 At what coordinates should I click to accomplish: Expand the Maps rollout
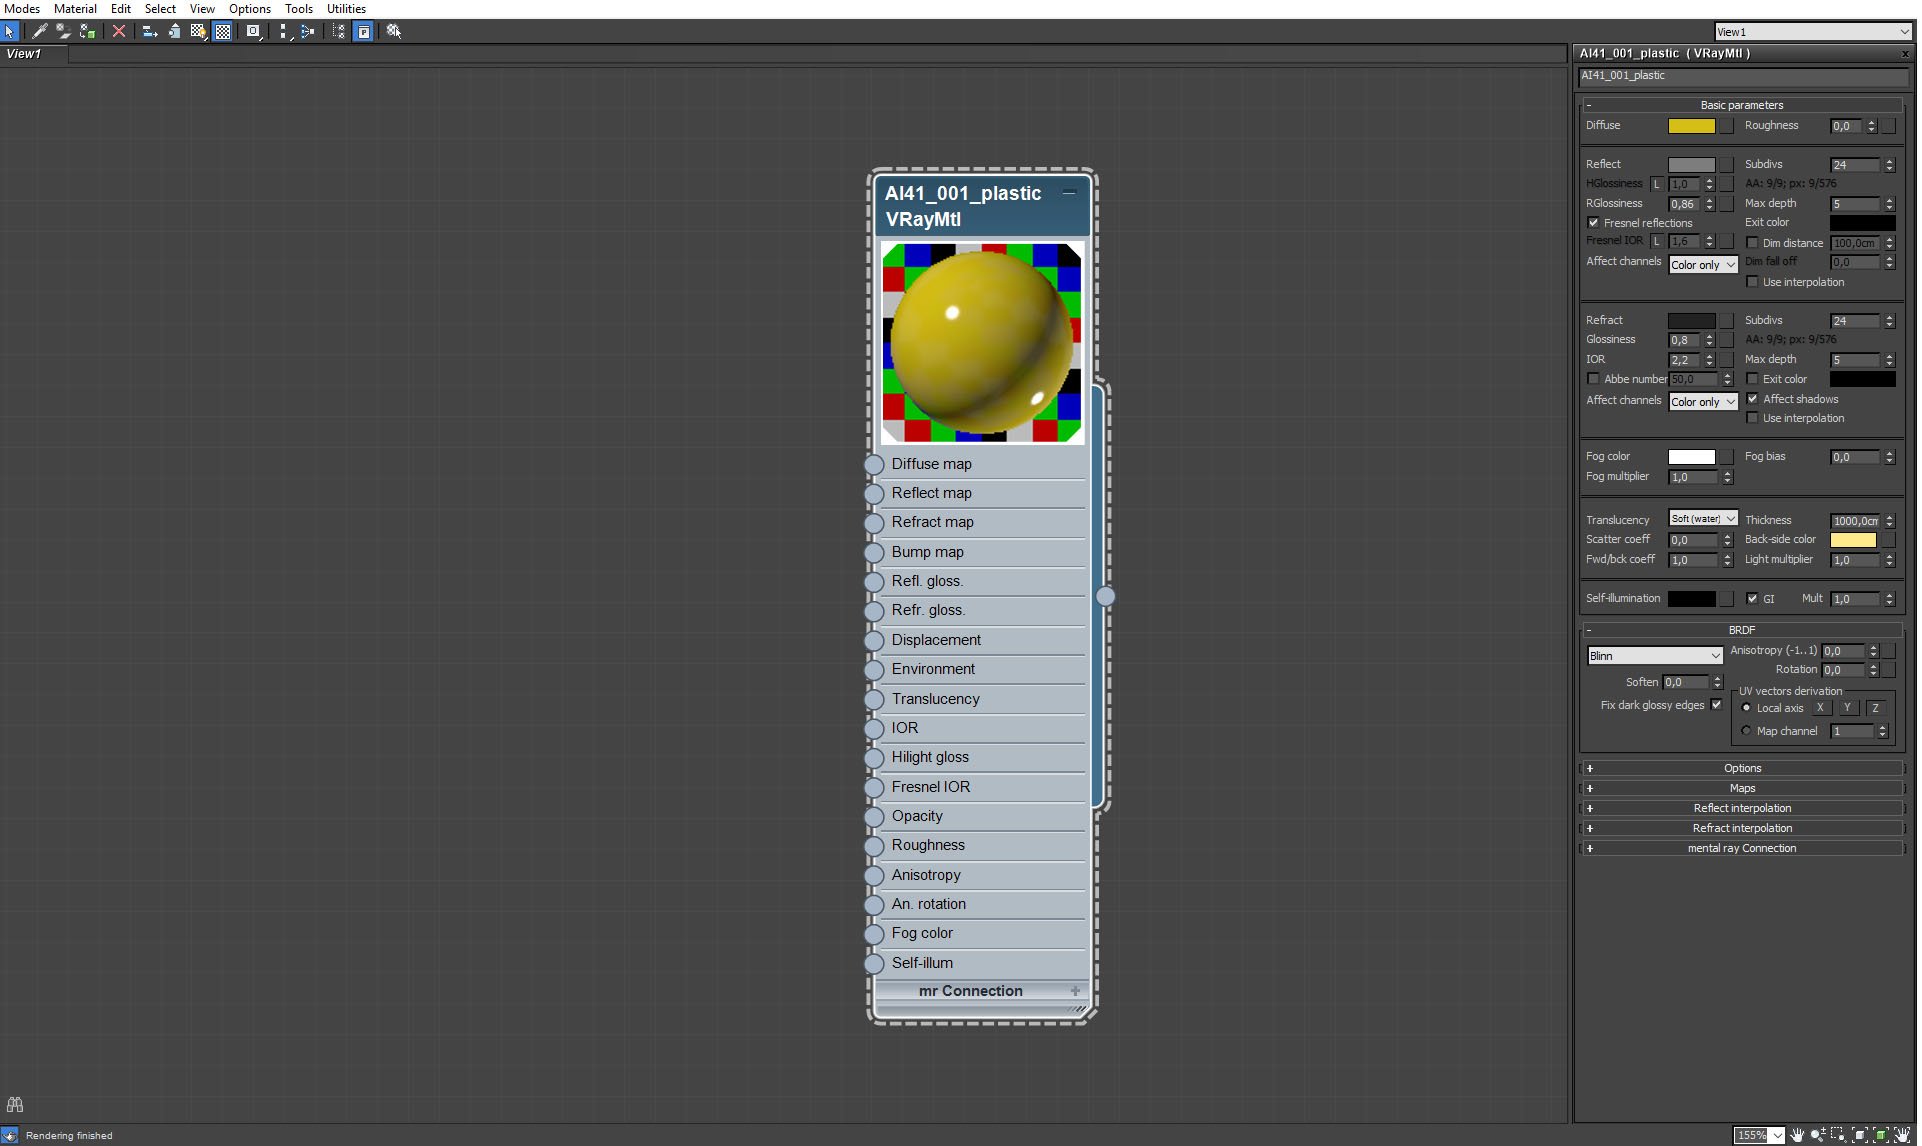click(x=1742, y=788)
